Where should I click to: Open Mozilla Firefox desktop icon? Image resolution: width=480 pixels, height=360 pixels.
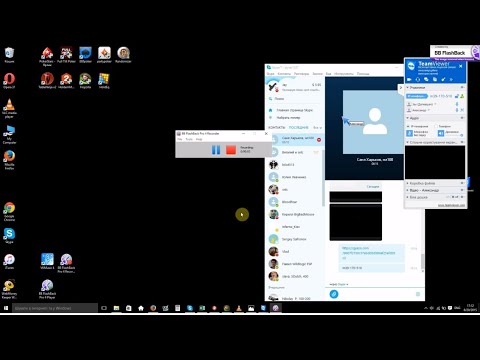coord(9,160)
